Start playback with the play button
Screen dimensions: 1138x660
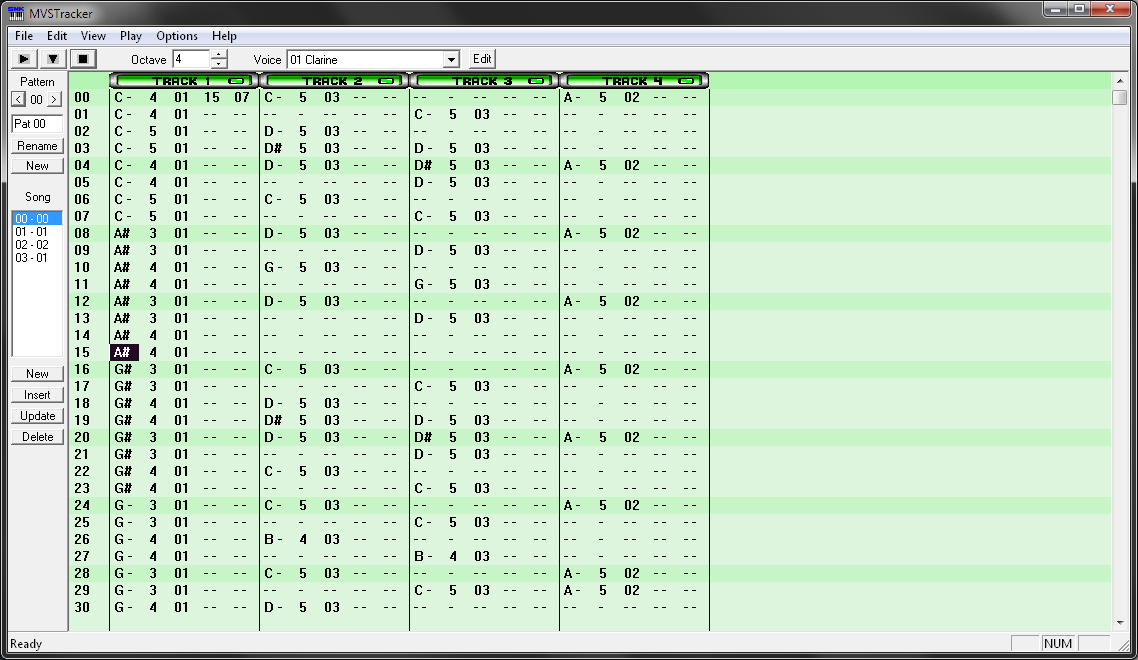tap(24, 59)
